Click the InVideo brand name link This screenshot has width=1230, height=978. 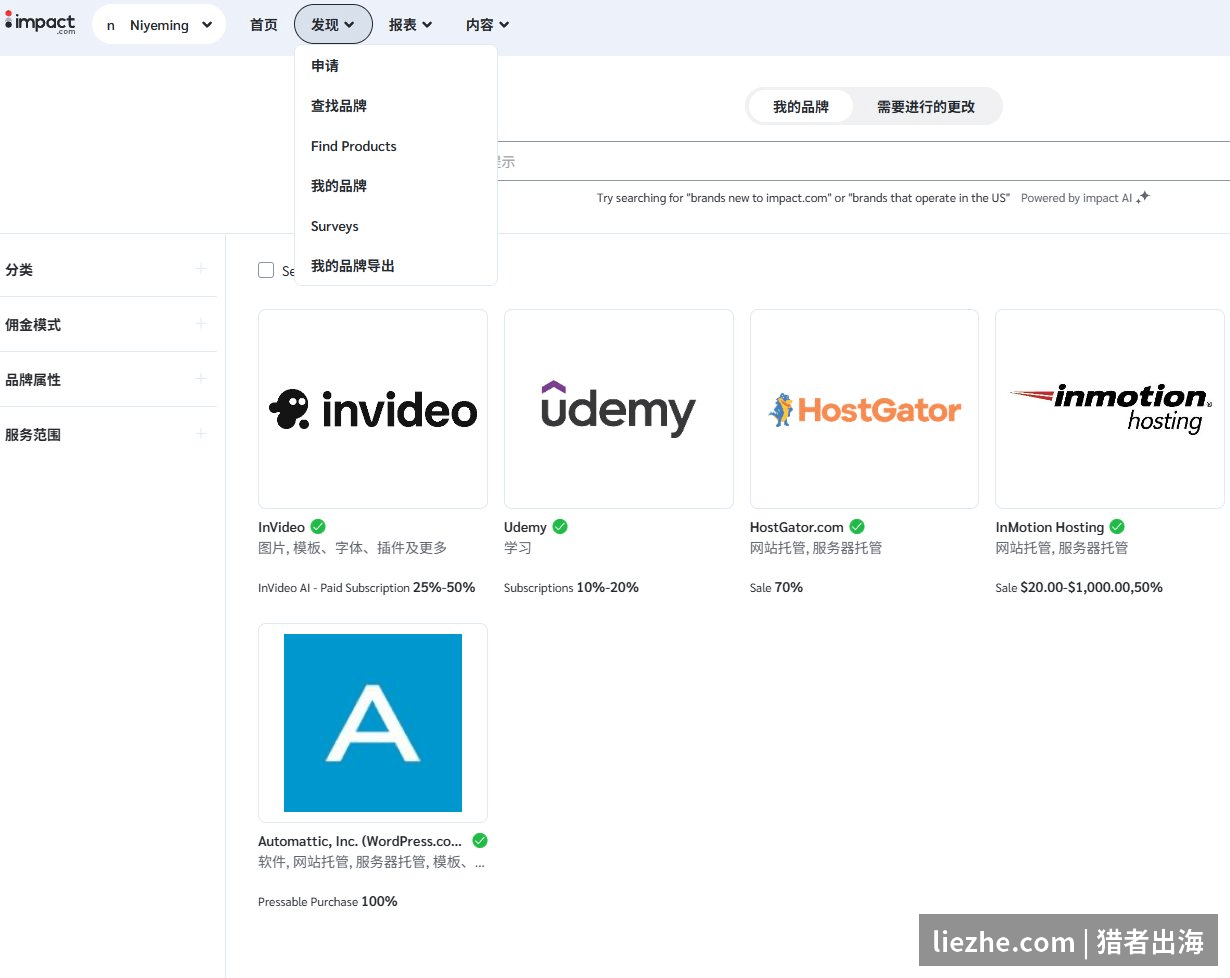[282, 527]
